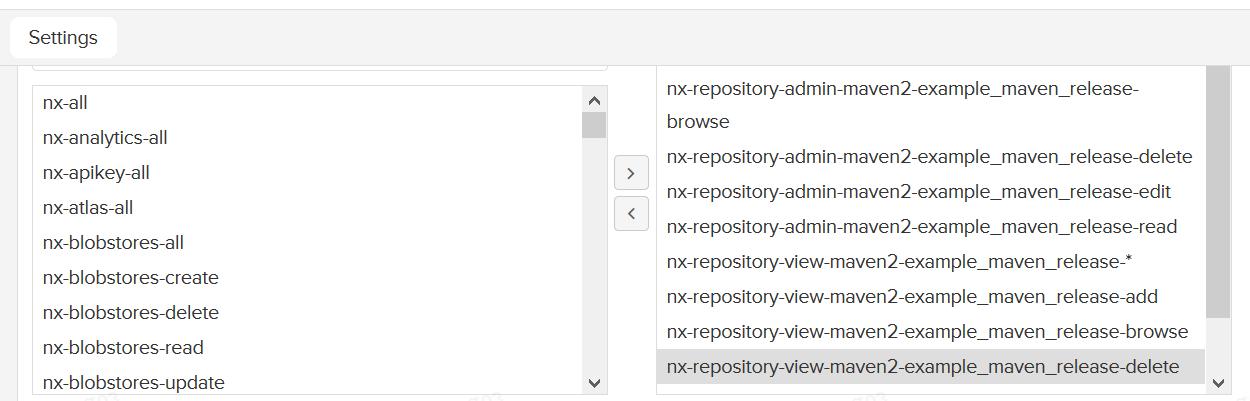Click the move-left arrow button
1250x401 pixels.
click(631, 213)
